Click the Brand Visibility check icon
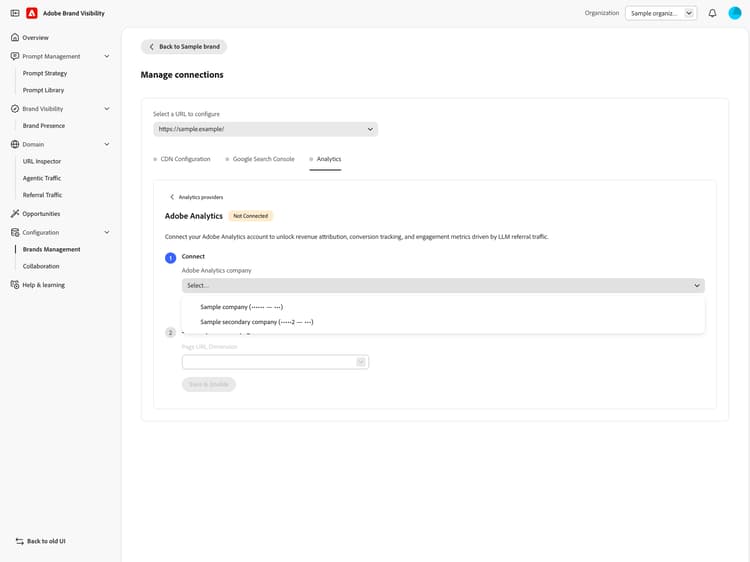This screenshot has width=750, height=562. pos(15,109)
